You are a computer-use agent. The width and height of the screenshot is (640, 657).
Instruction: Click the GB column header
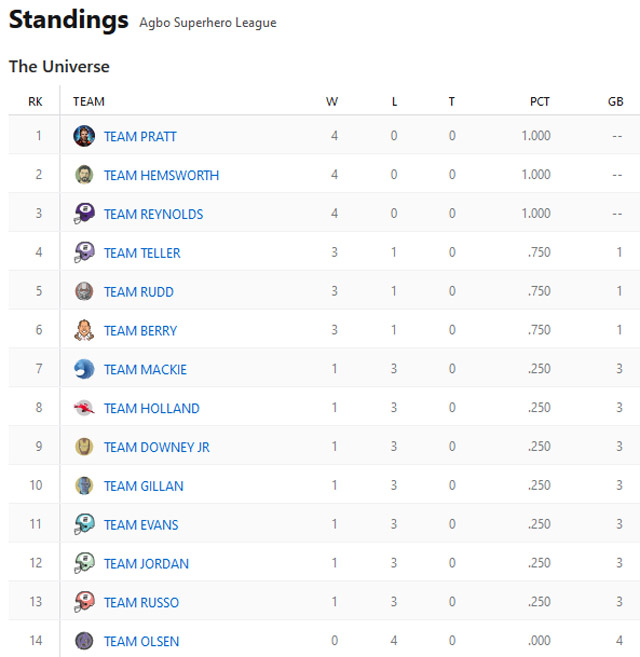pyautogui.click(x=616, y=101)
